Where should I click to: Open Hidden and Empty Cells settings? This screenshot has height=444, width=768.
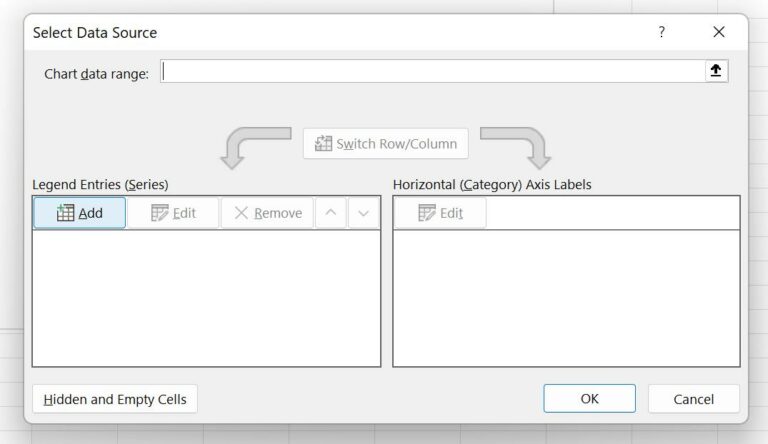115,399
